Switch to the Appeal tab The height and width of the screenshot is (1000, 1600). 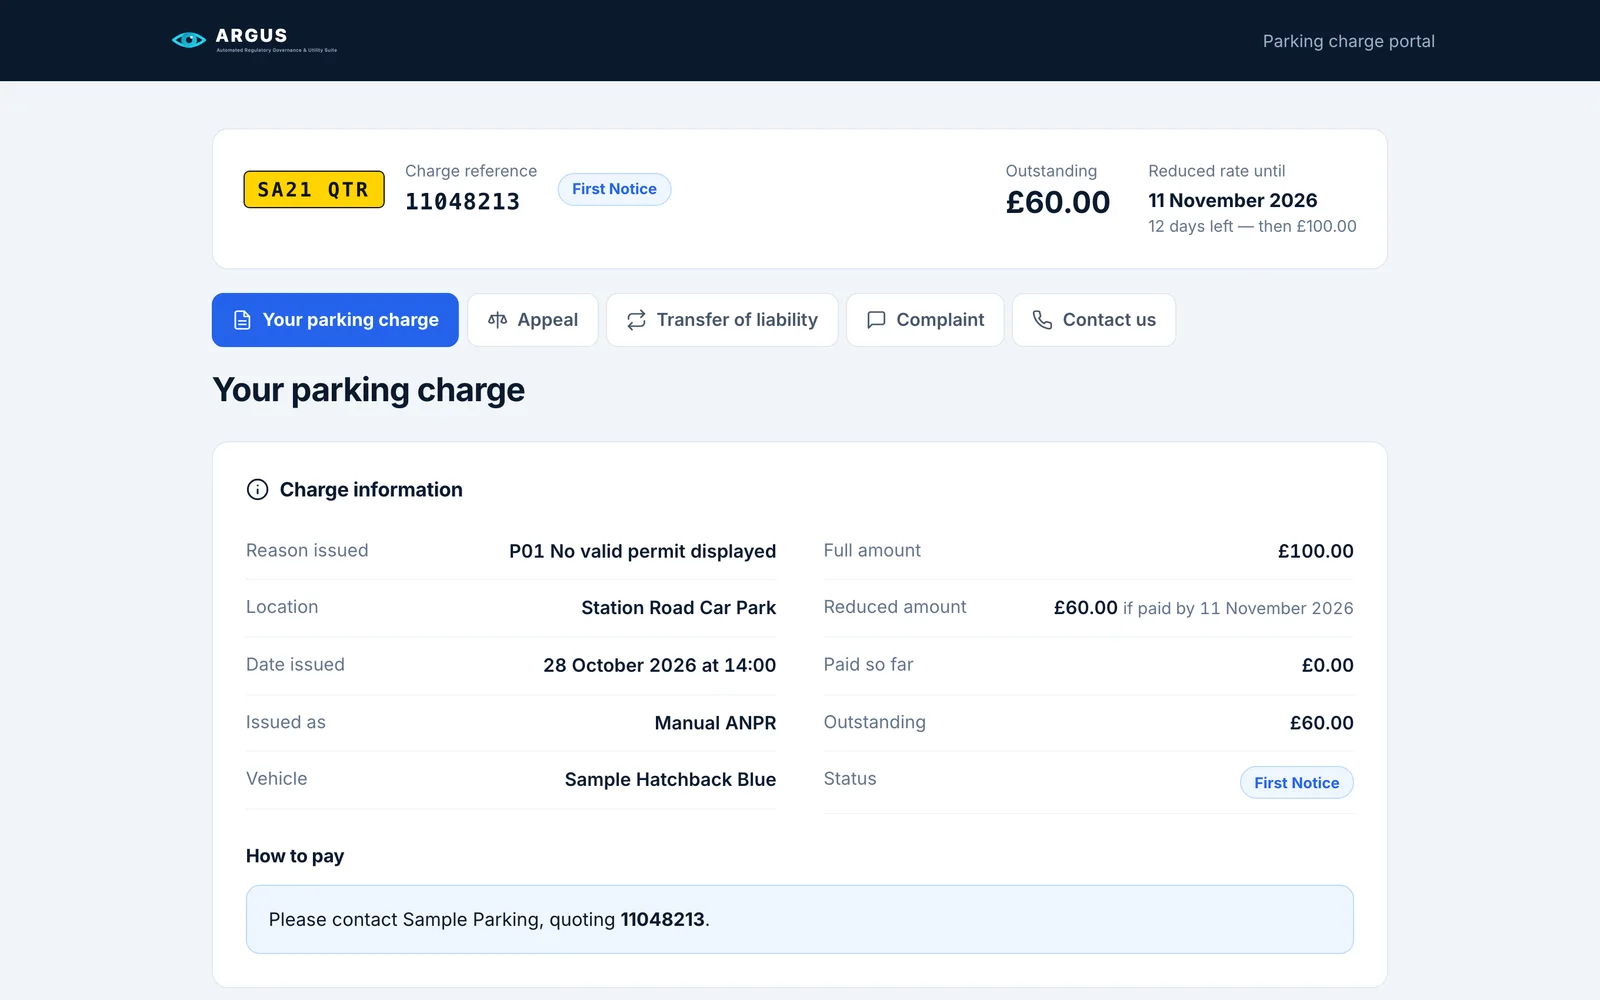533,320
